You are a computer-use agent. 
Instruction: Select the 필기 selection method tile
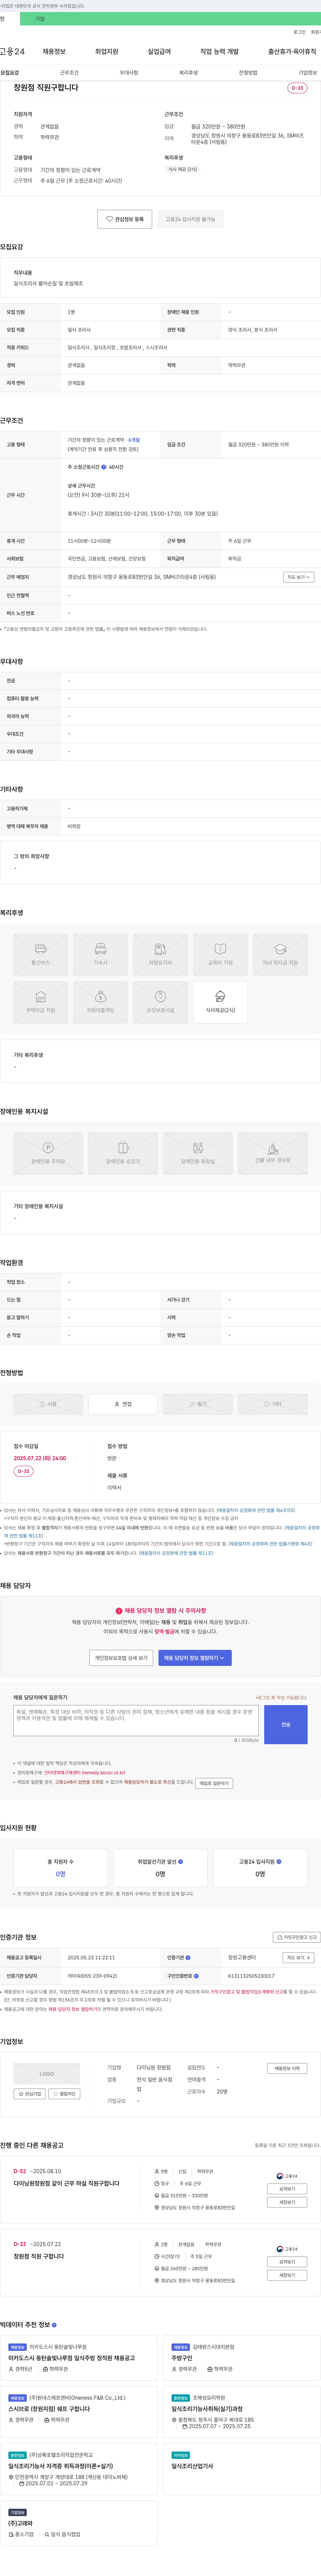[x=198, y=1404]
